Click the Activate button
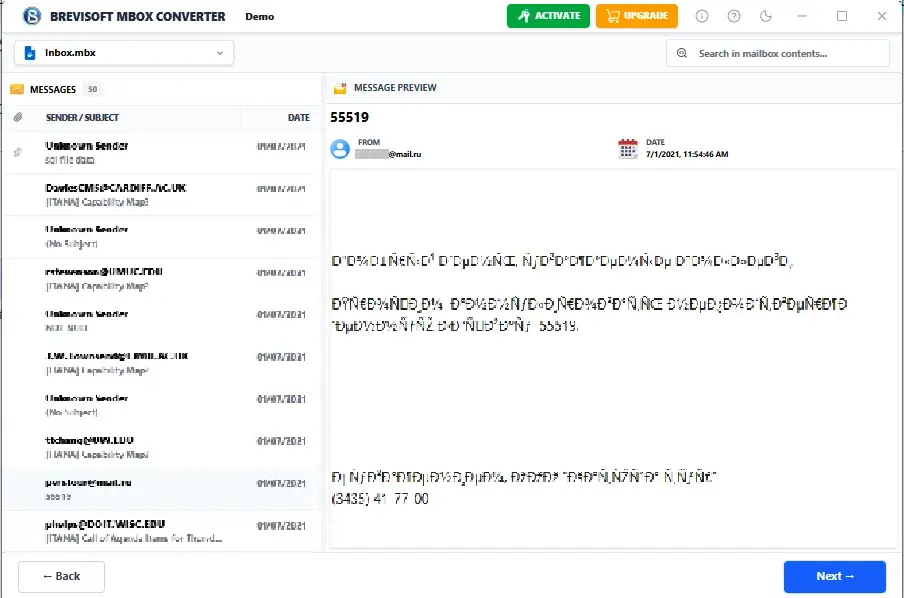 tap(548, 16)
